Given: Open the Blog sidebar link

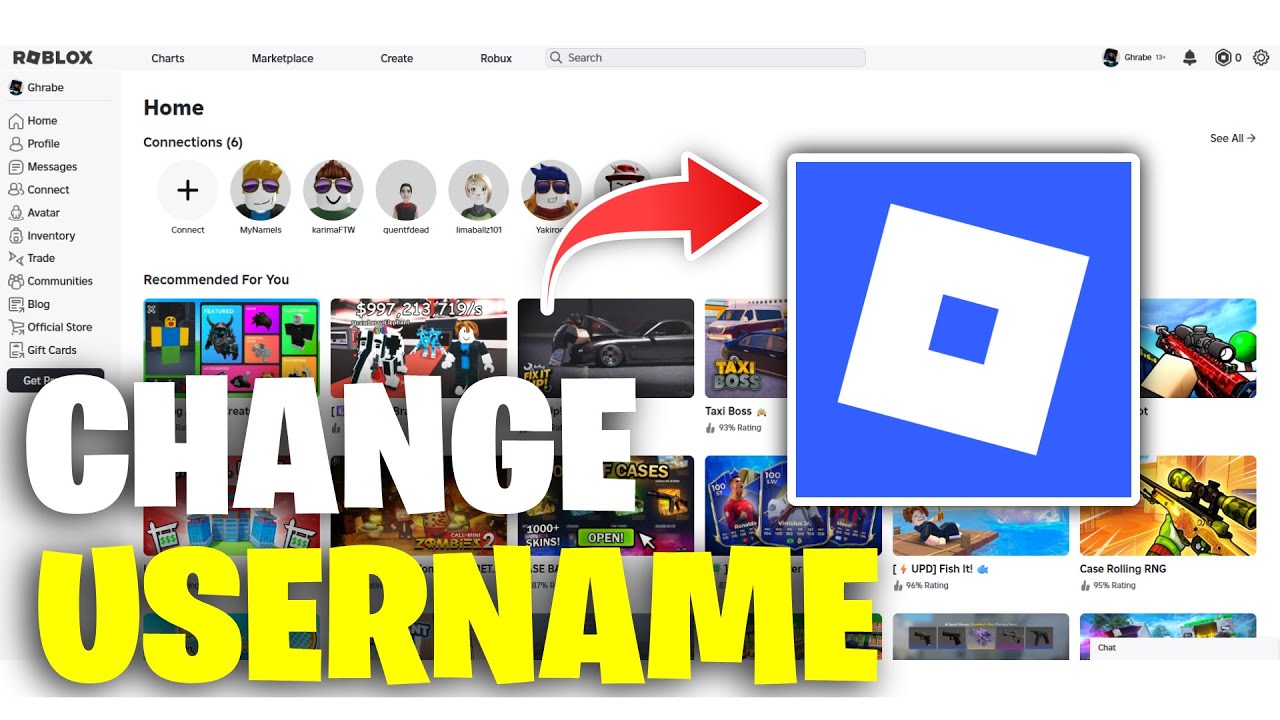Looking at the screenshot, I should point(29,304).
